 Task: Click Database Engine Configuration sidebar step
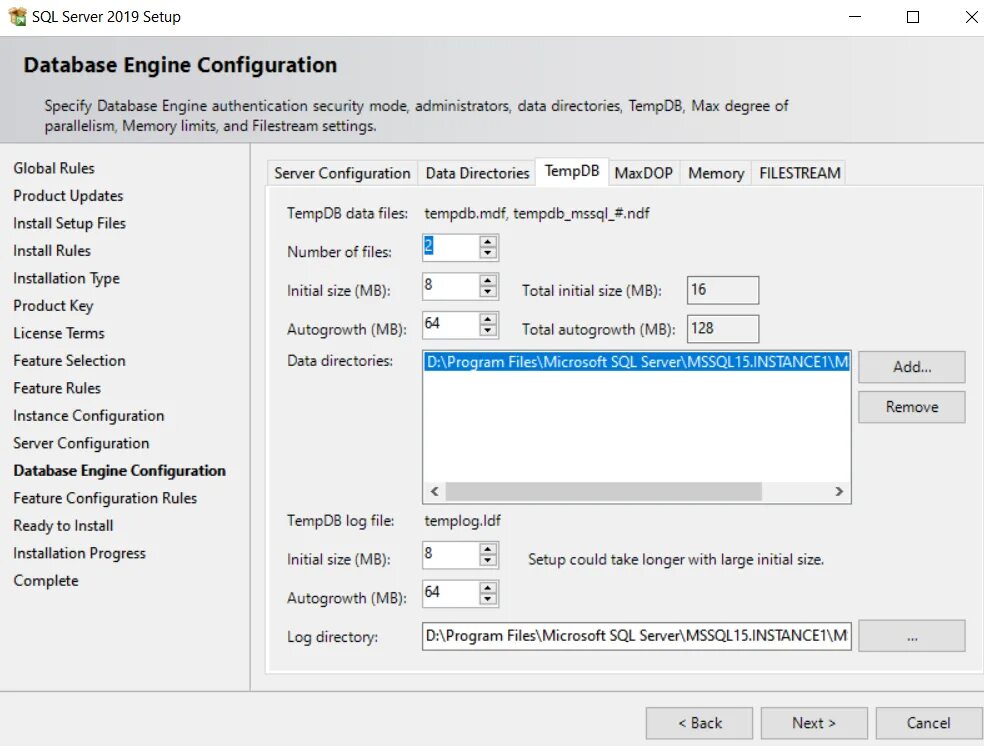[x=120, y=471]
